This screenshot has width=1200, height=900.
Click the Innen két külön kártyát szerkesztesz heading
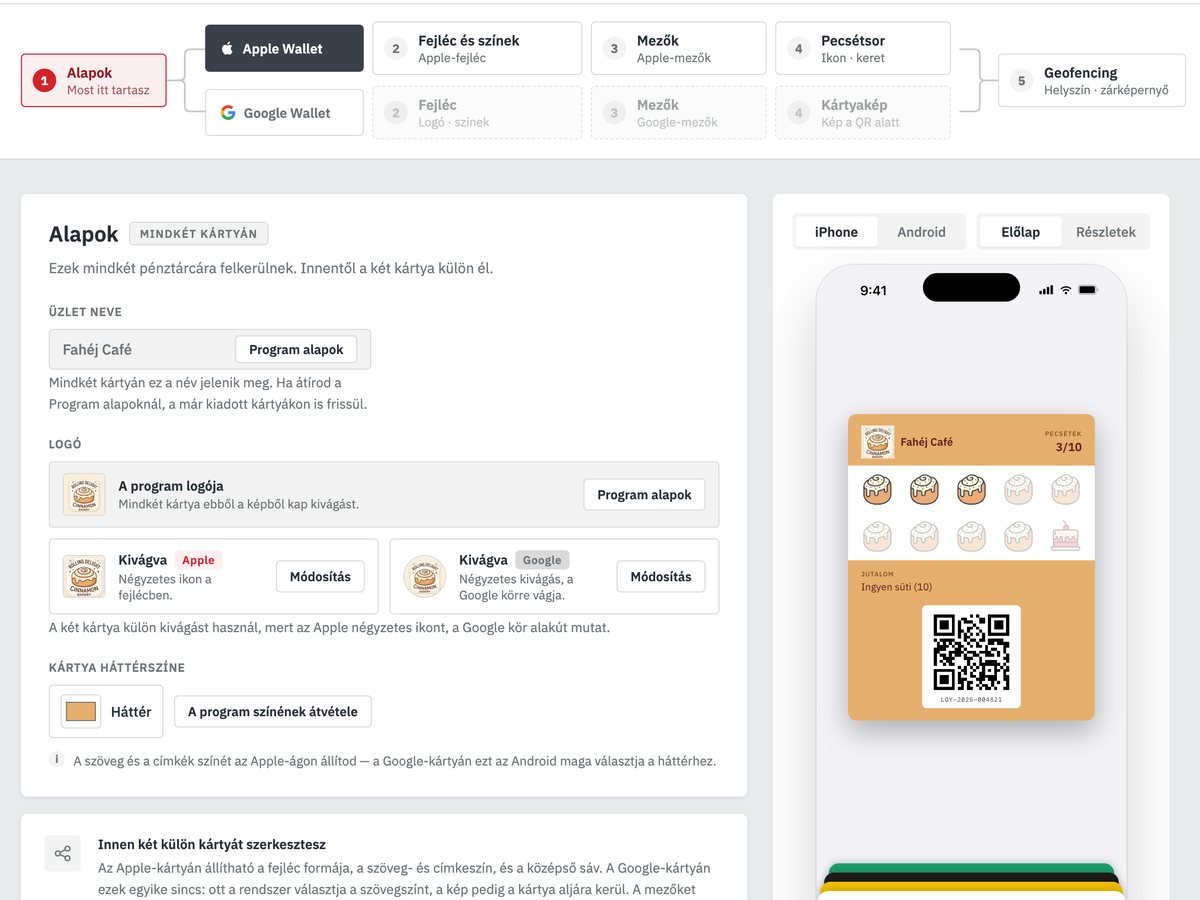pyautogui.click(x=212, y=844)
